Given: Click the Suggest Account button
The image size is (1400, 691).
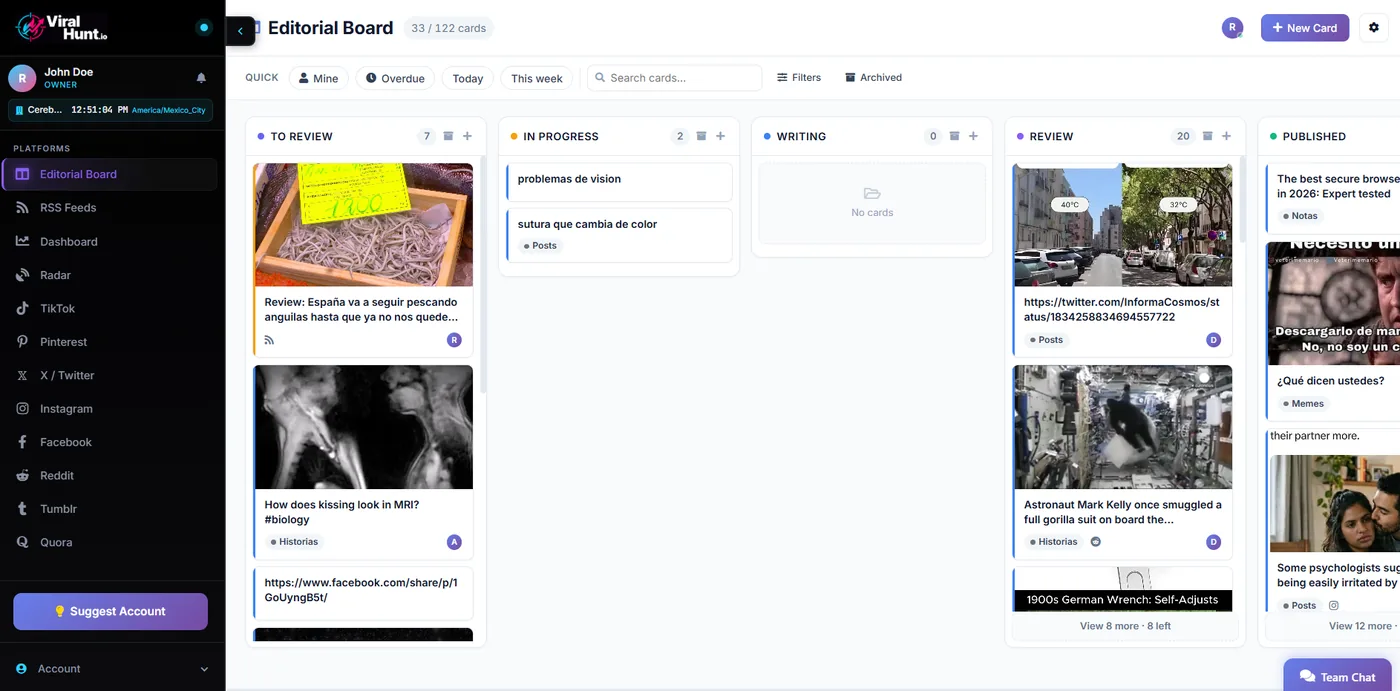Looking at the screenshot, I should 110,611.
